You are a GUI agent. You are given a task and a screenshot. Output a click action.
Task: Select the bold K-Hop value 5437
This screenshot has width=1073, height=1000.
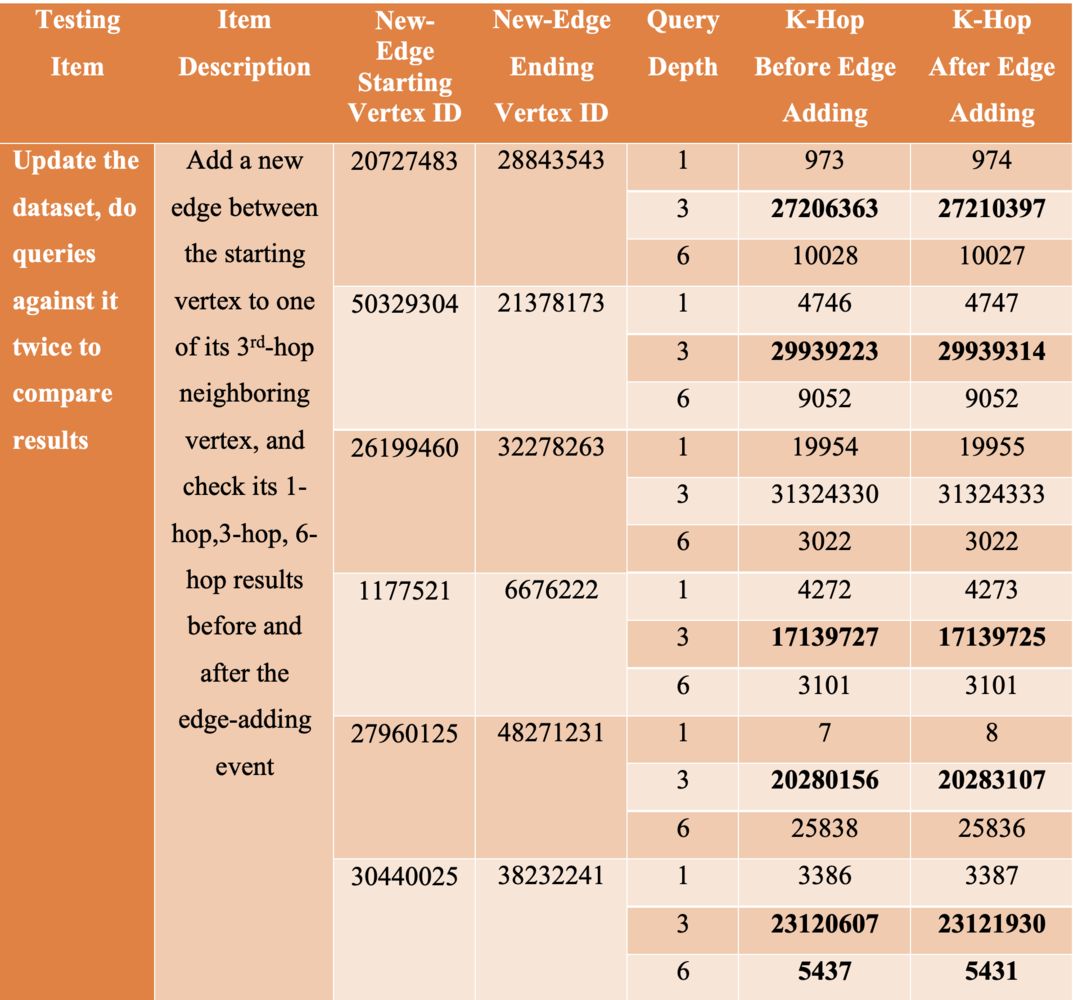pos(824,971)
